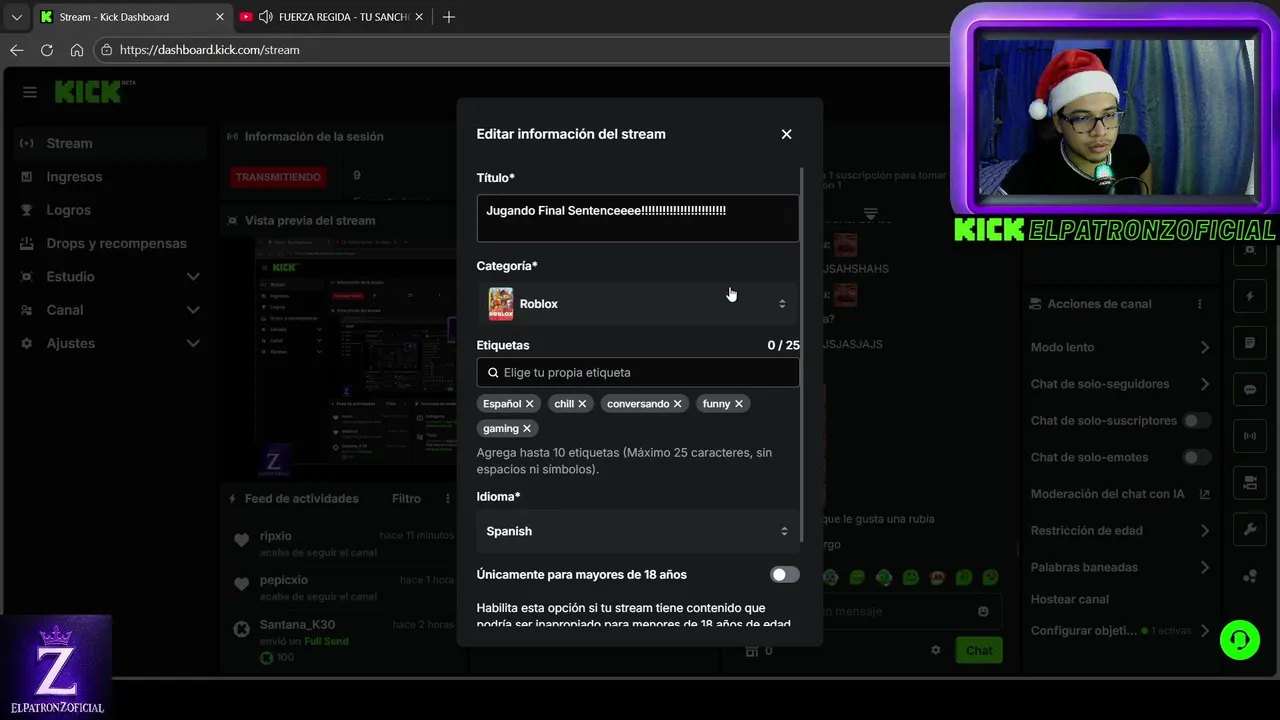The image size is (1280, 720).
Task: Click the chat bubble icon in right rail
Action: tap(1250, 390)
